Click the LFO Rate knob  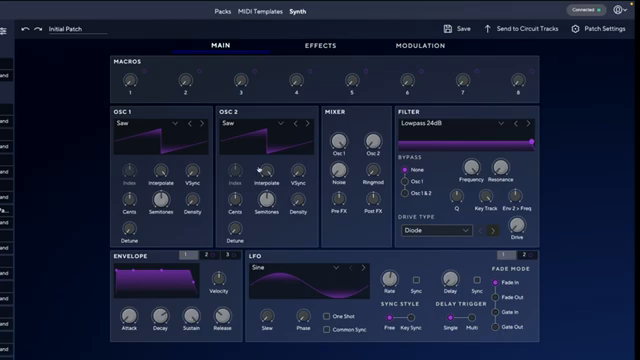(x=389, y=279)
